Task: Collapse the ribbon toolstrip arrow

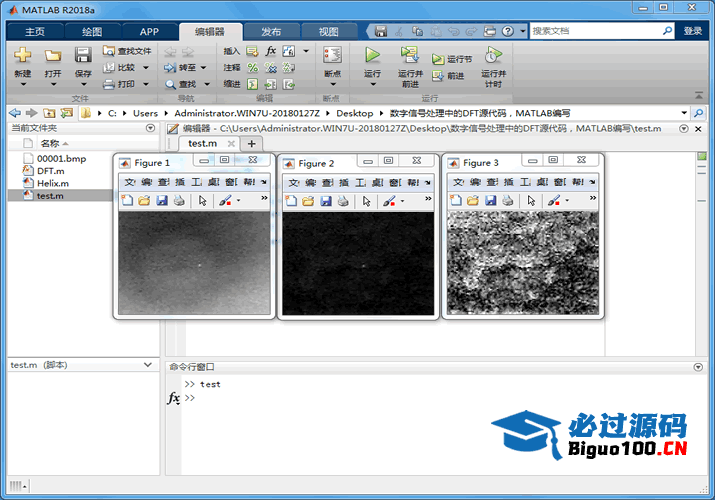Action: pyautogui.click(x=699, y=95)
